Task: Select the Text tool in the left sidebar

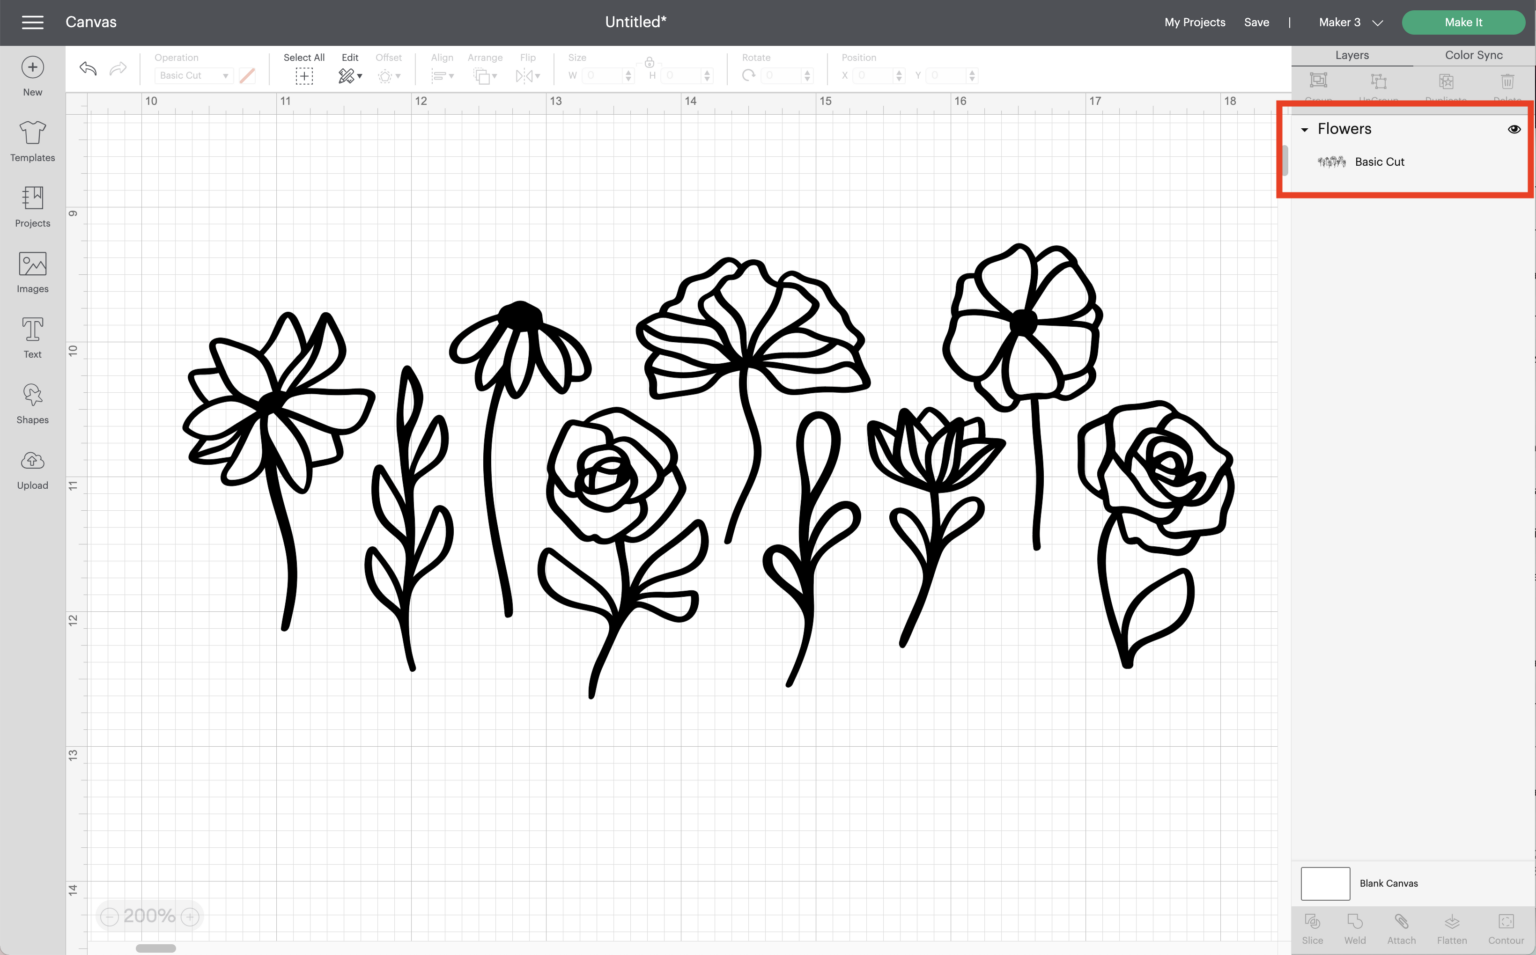Action: point(32,337)
